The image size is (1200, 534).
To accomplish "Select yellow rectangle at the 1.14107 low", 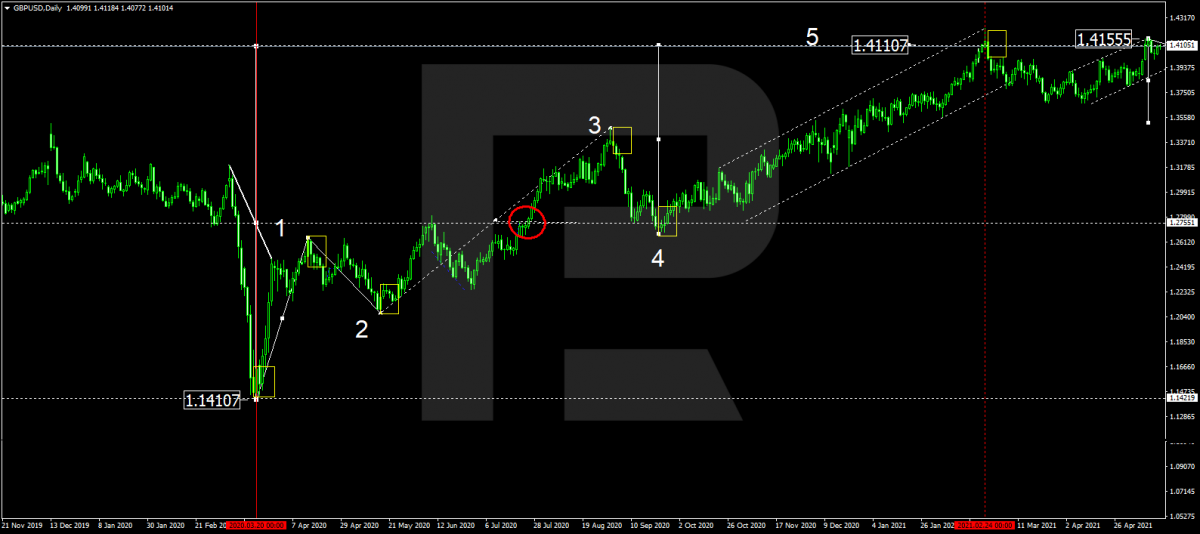I will 265,381.
